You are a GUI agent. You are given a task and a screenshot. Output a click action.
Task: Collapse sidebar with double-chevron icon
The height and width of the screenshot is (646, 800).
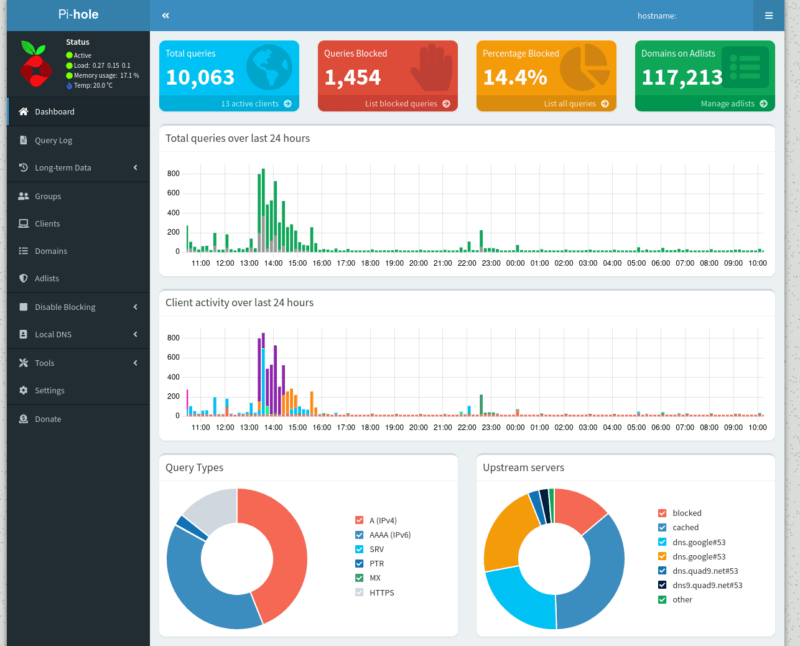(x=165, y=16)
